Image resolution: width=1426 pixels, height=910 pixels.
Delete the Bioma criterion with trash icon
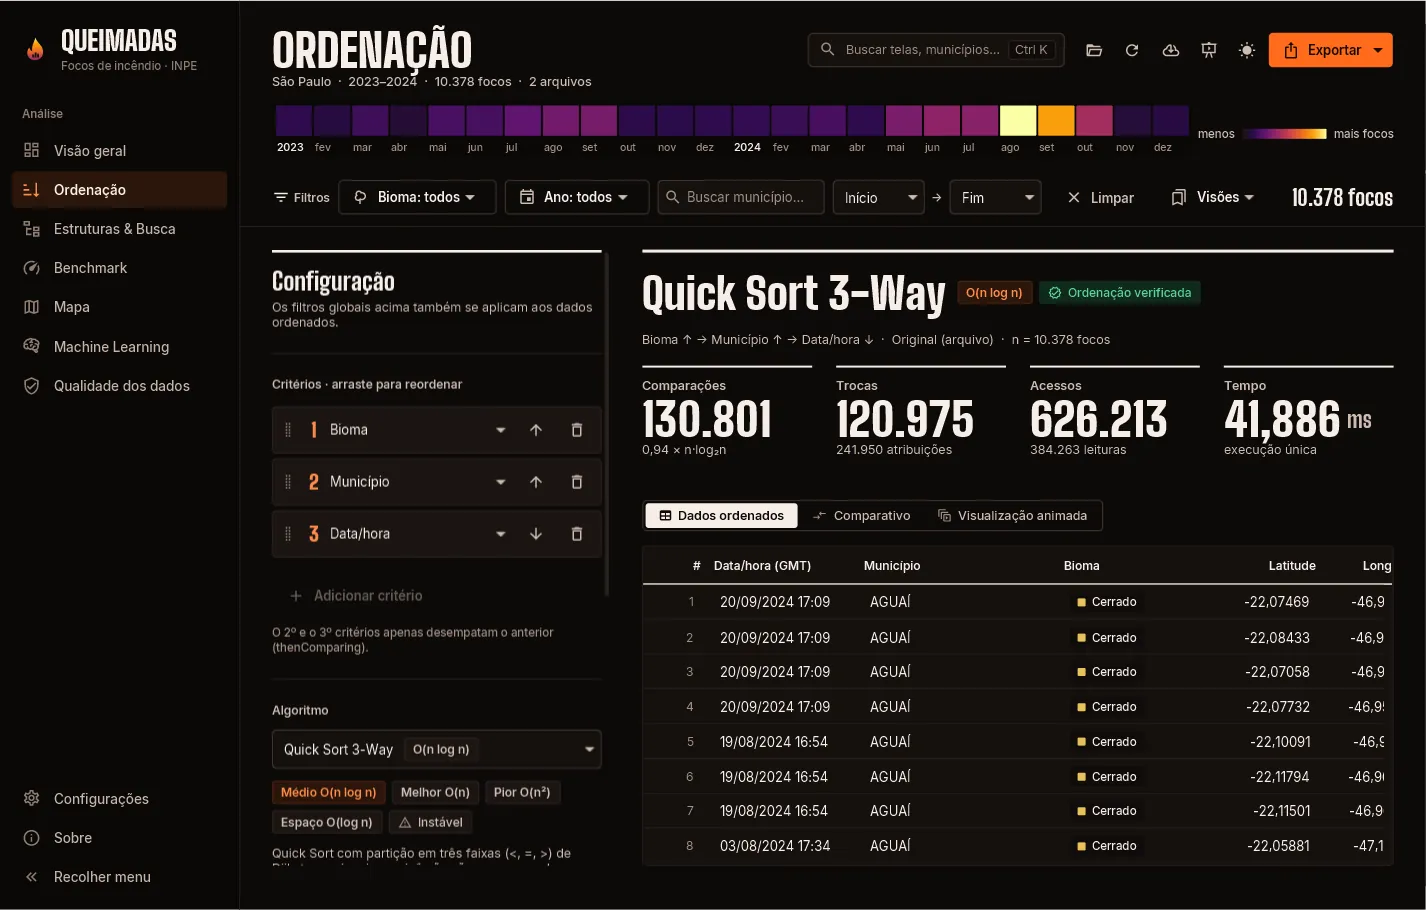click(x=577, y=430)
